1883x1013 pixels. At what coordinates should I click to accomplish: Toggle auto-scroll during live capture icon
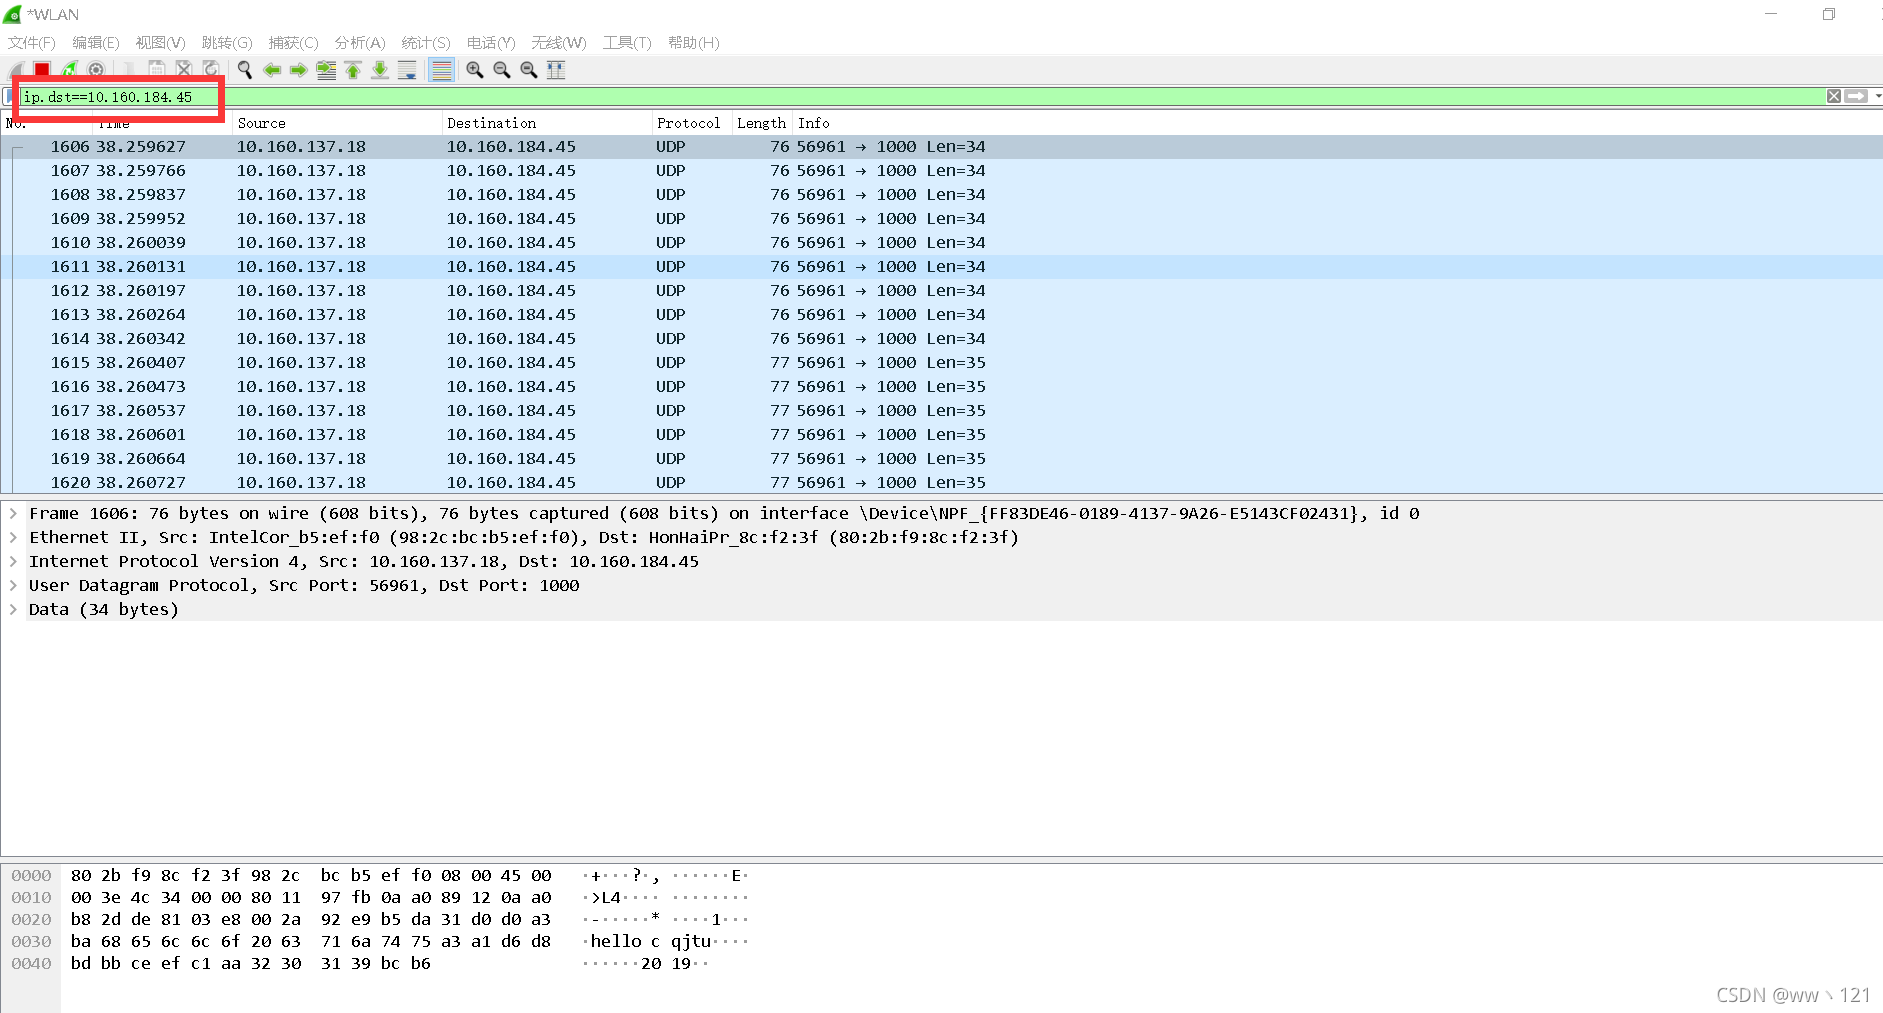(x=407, y=69)
